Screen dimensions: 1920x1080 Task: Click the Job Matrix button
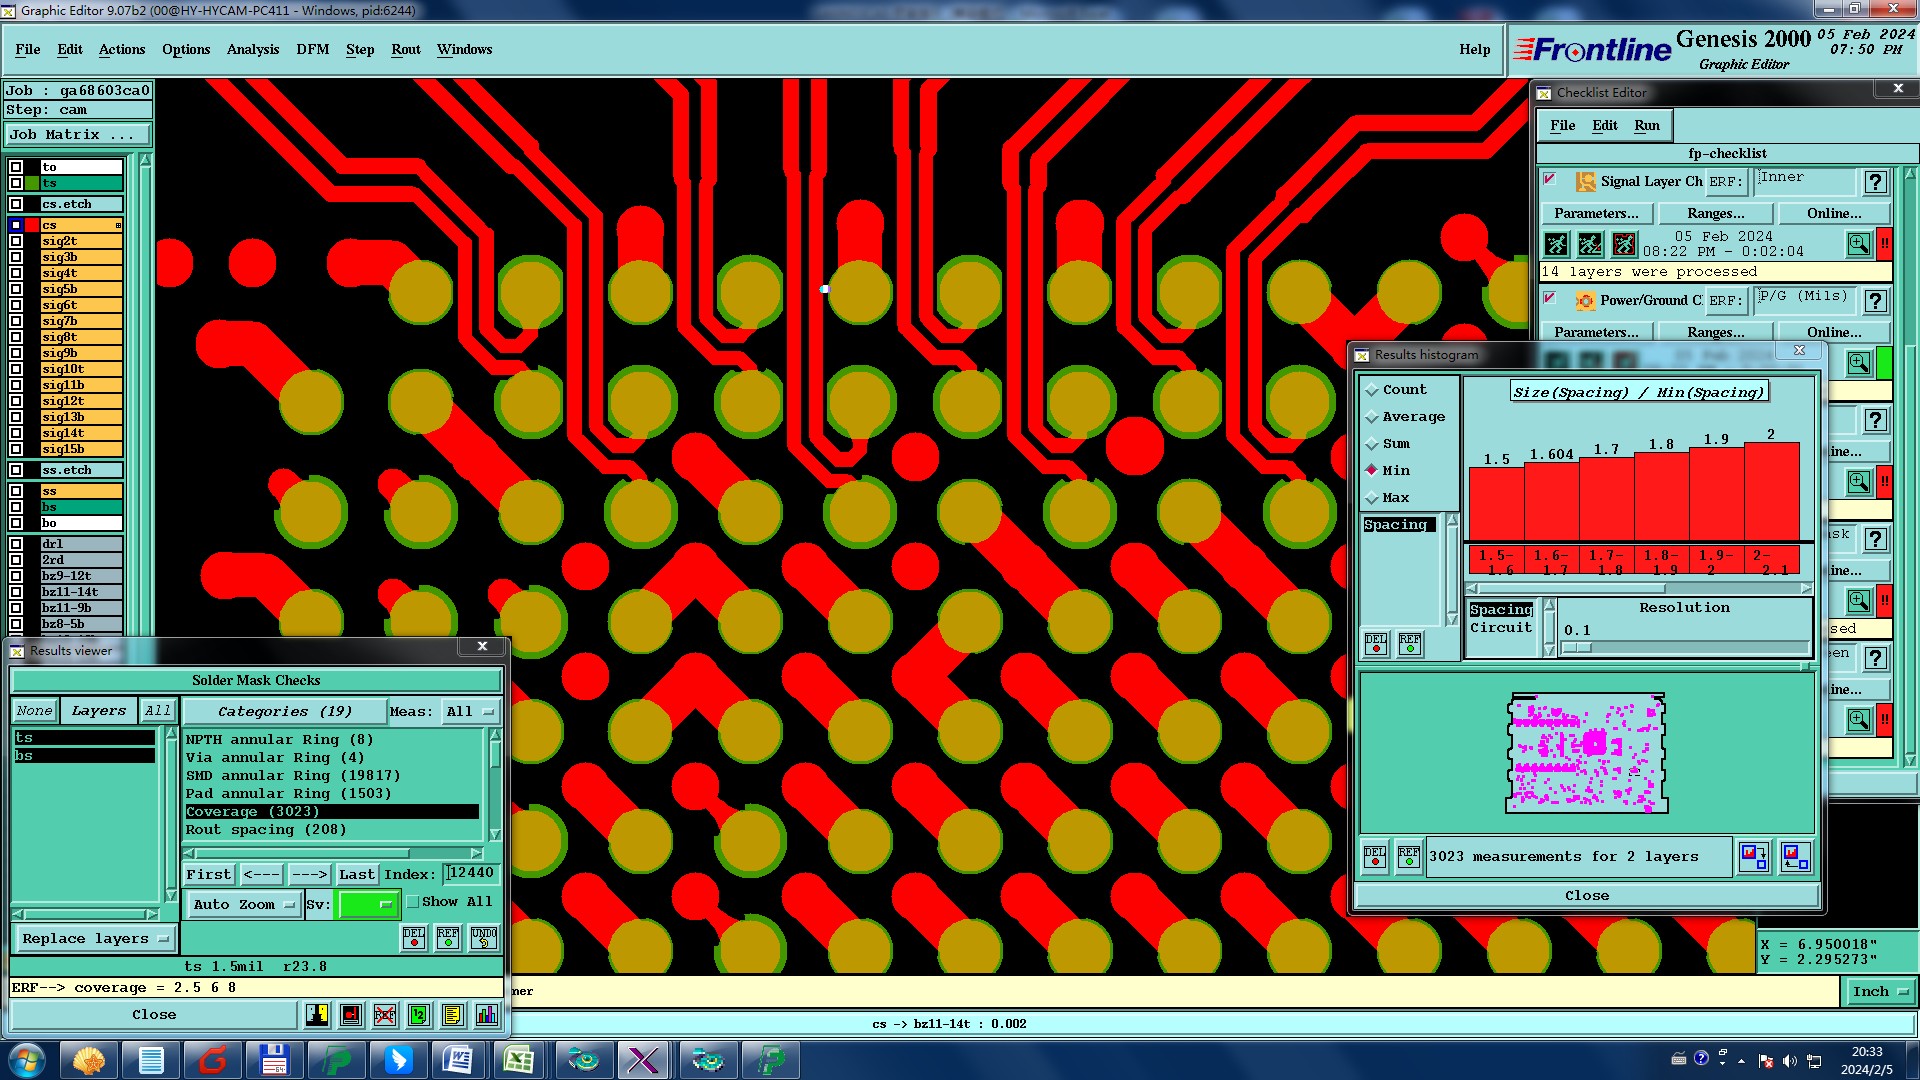[x=78, y=135]
